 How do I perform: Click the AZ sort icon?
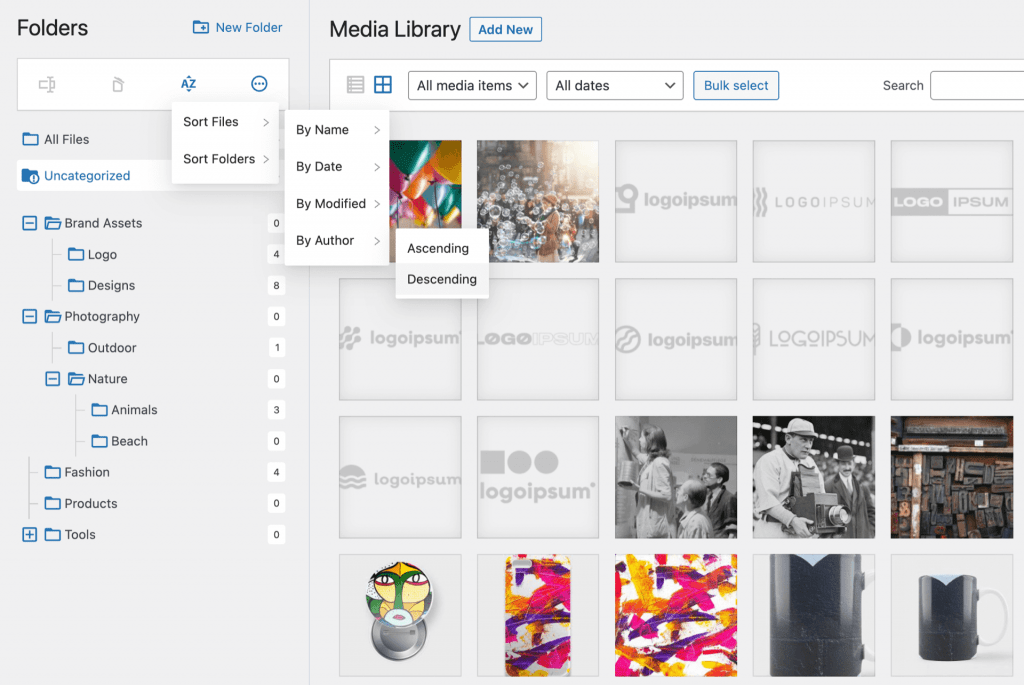click(189, 84)
